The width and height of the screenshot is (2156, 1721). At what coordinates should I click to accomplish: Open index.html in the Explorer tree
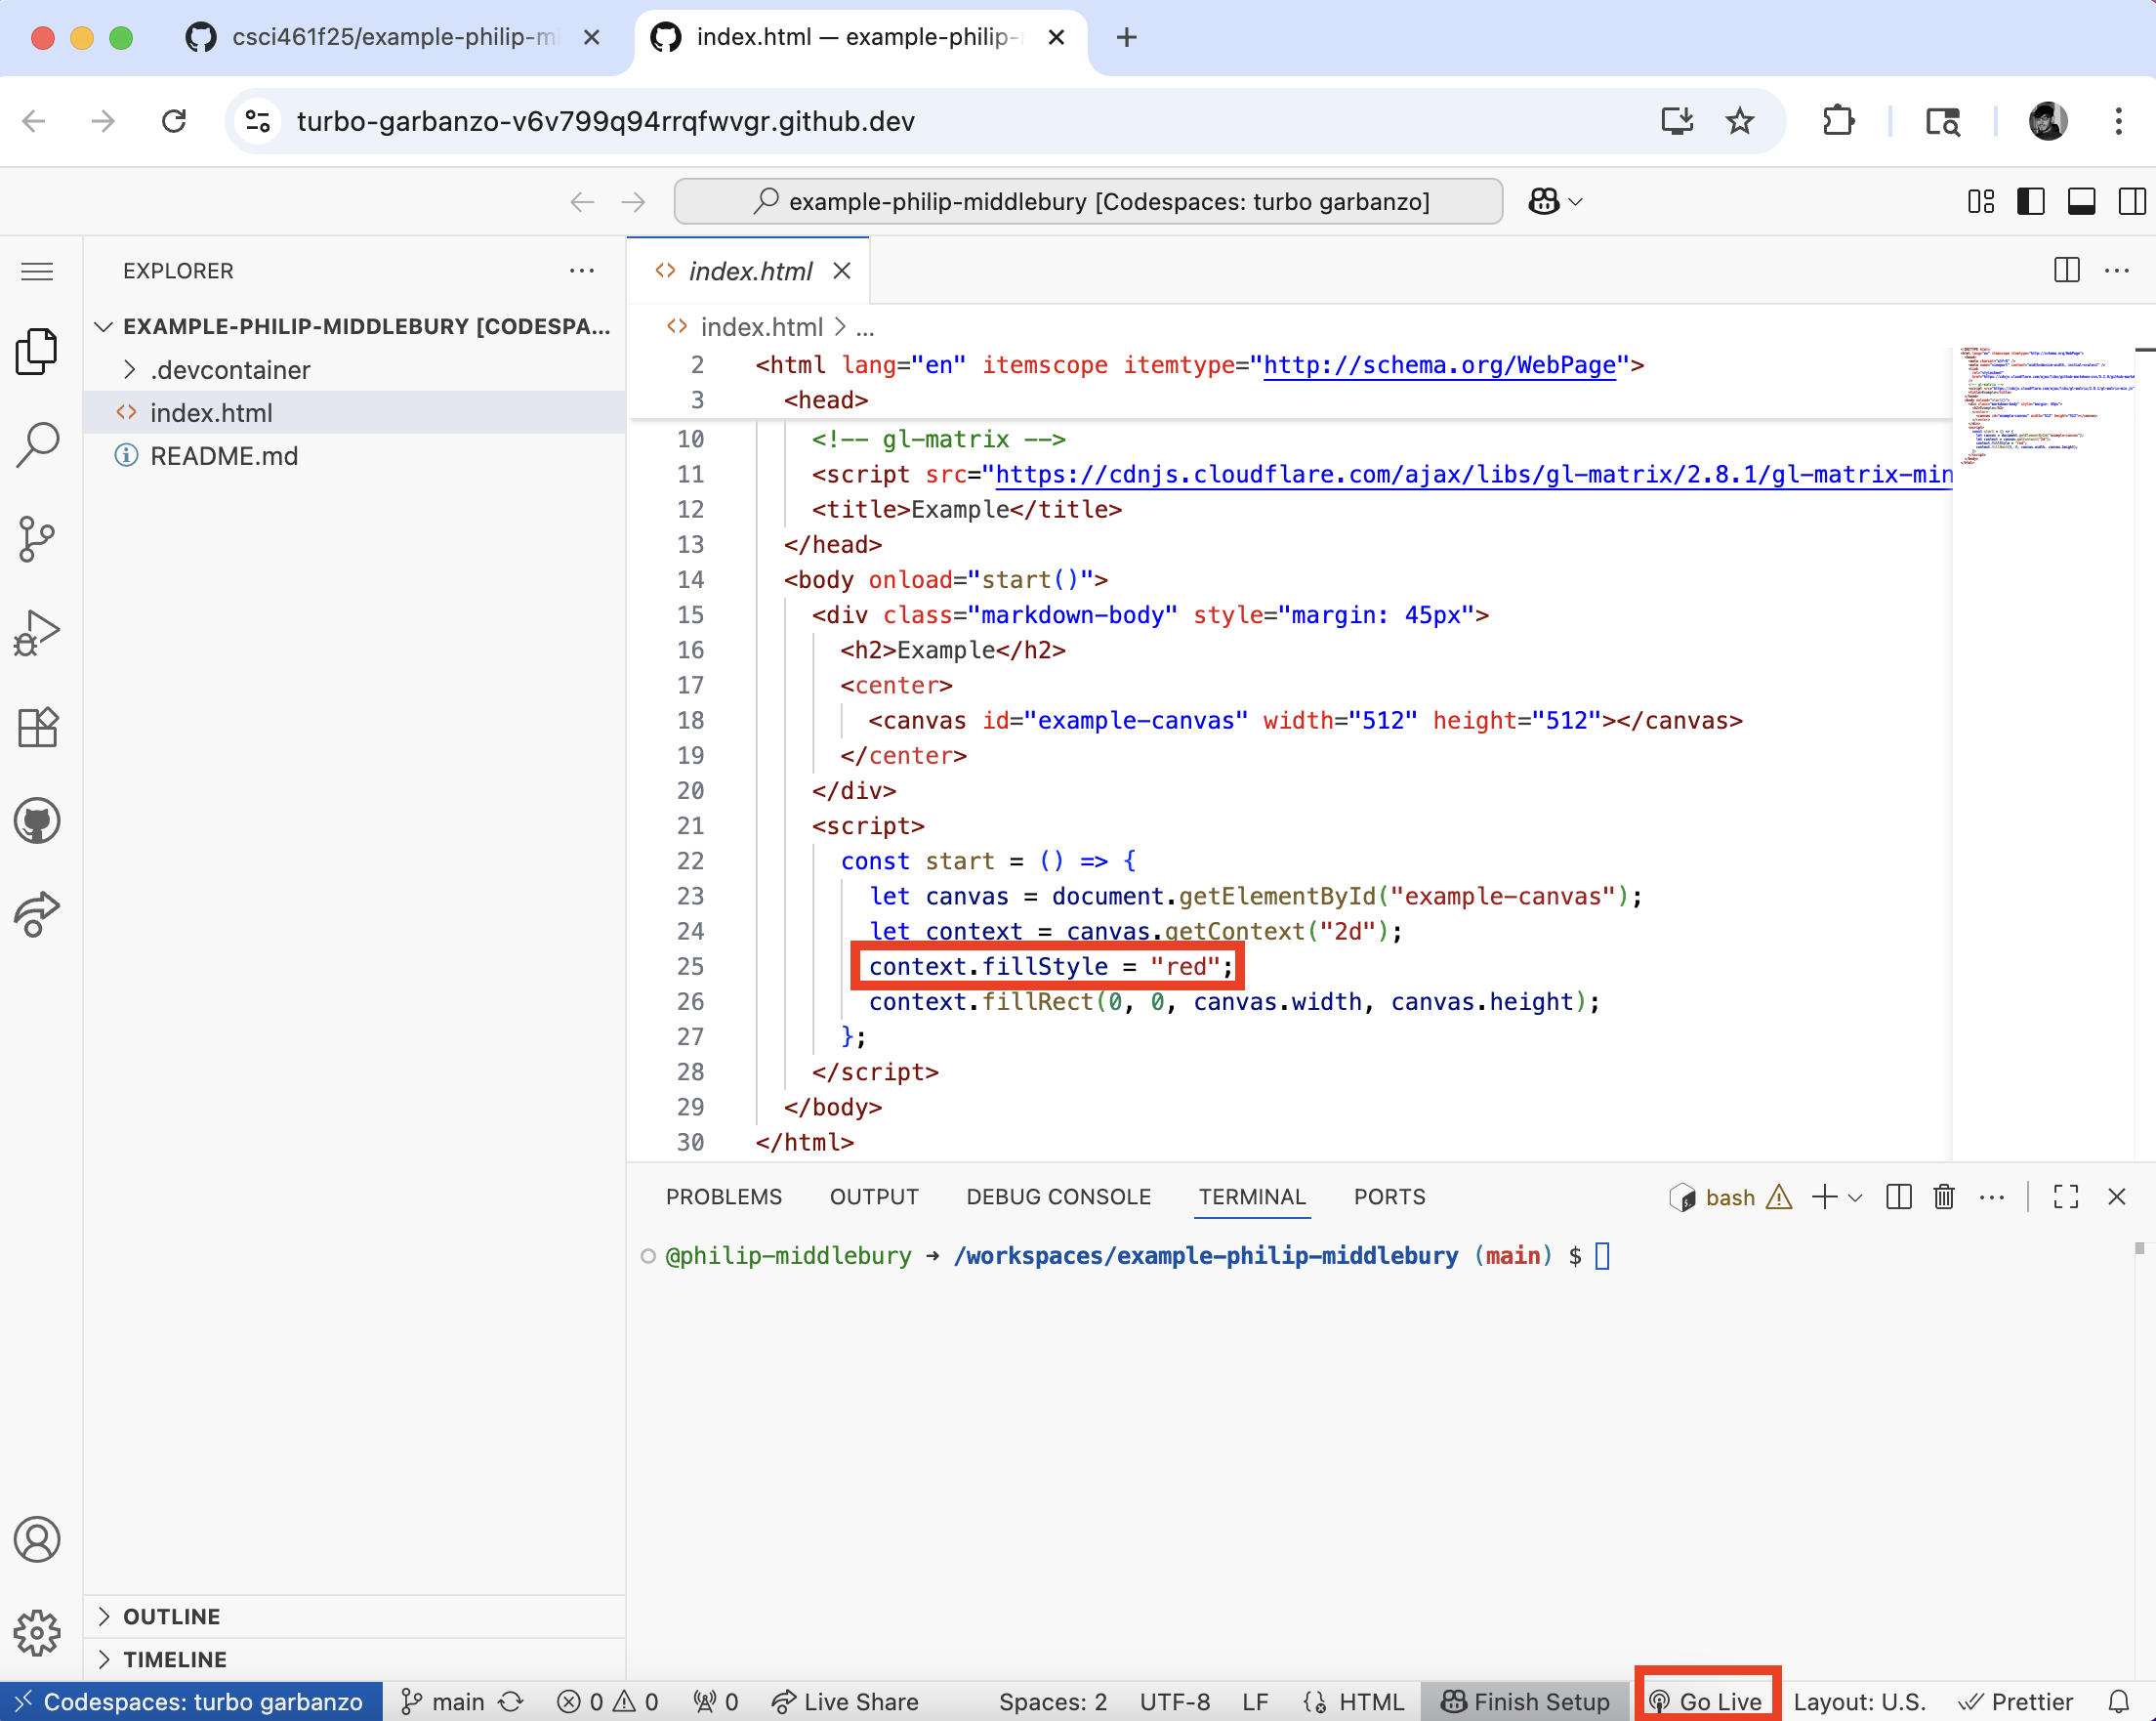click(x=354, y=412)
